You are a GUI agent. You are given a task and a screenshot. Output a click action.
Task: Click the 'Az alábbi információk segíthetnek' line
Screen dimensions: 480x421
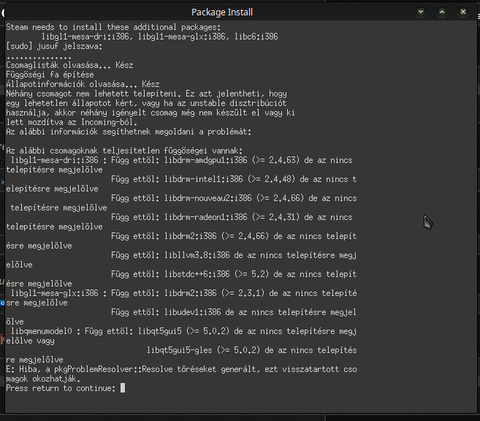(x=128, y=132)
